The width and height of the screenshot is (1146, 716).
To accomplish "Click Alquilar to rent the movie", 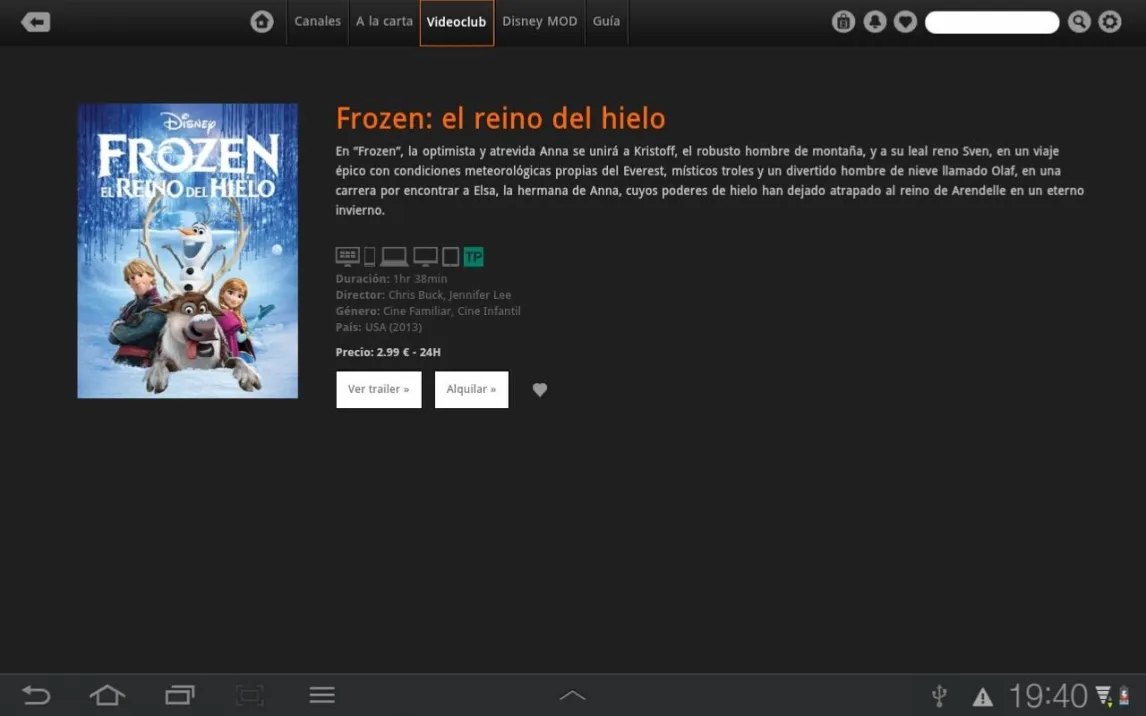I will (471, 390).
